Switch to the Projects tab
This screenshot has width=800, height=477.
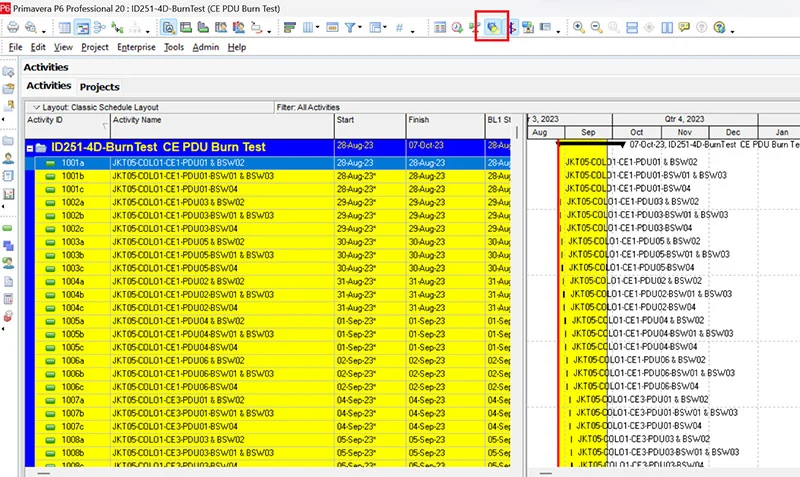coord(99,87)
